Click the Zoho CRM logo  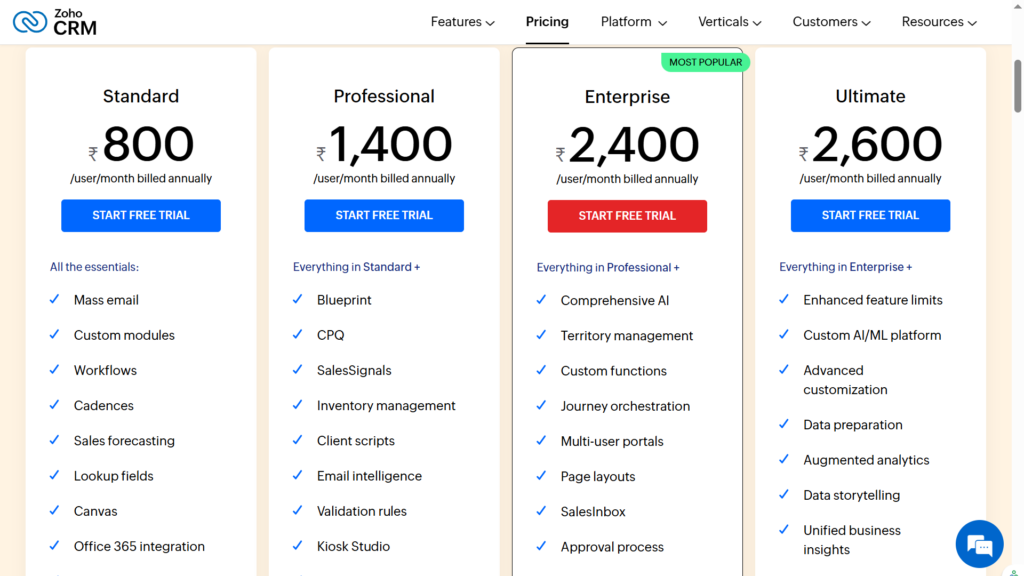(x=55, y=22)
